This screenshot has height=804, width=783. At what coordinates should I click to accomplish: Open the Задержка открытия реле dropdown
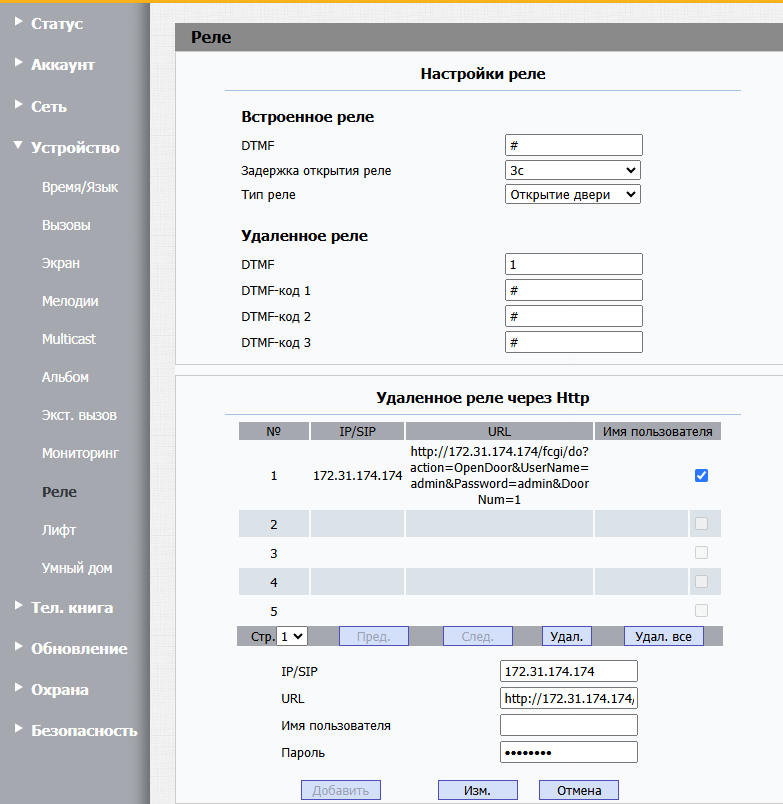572,171
